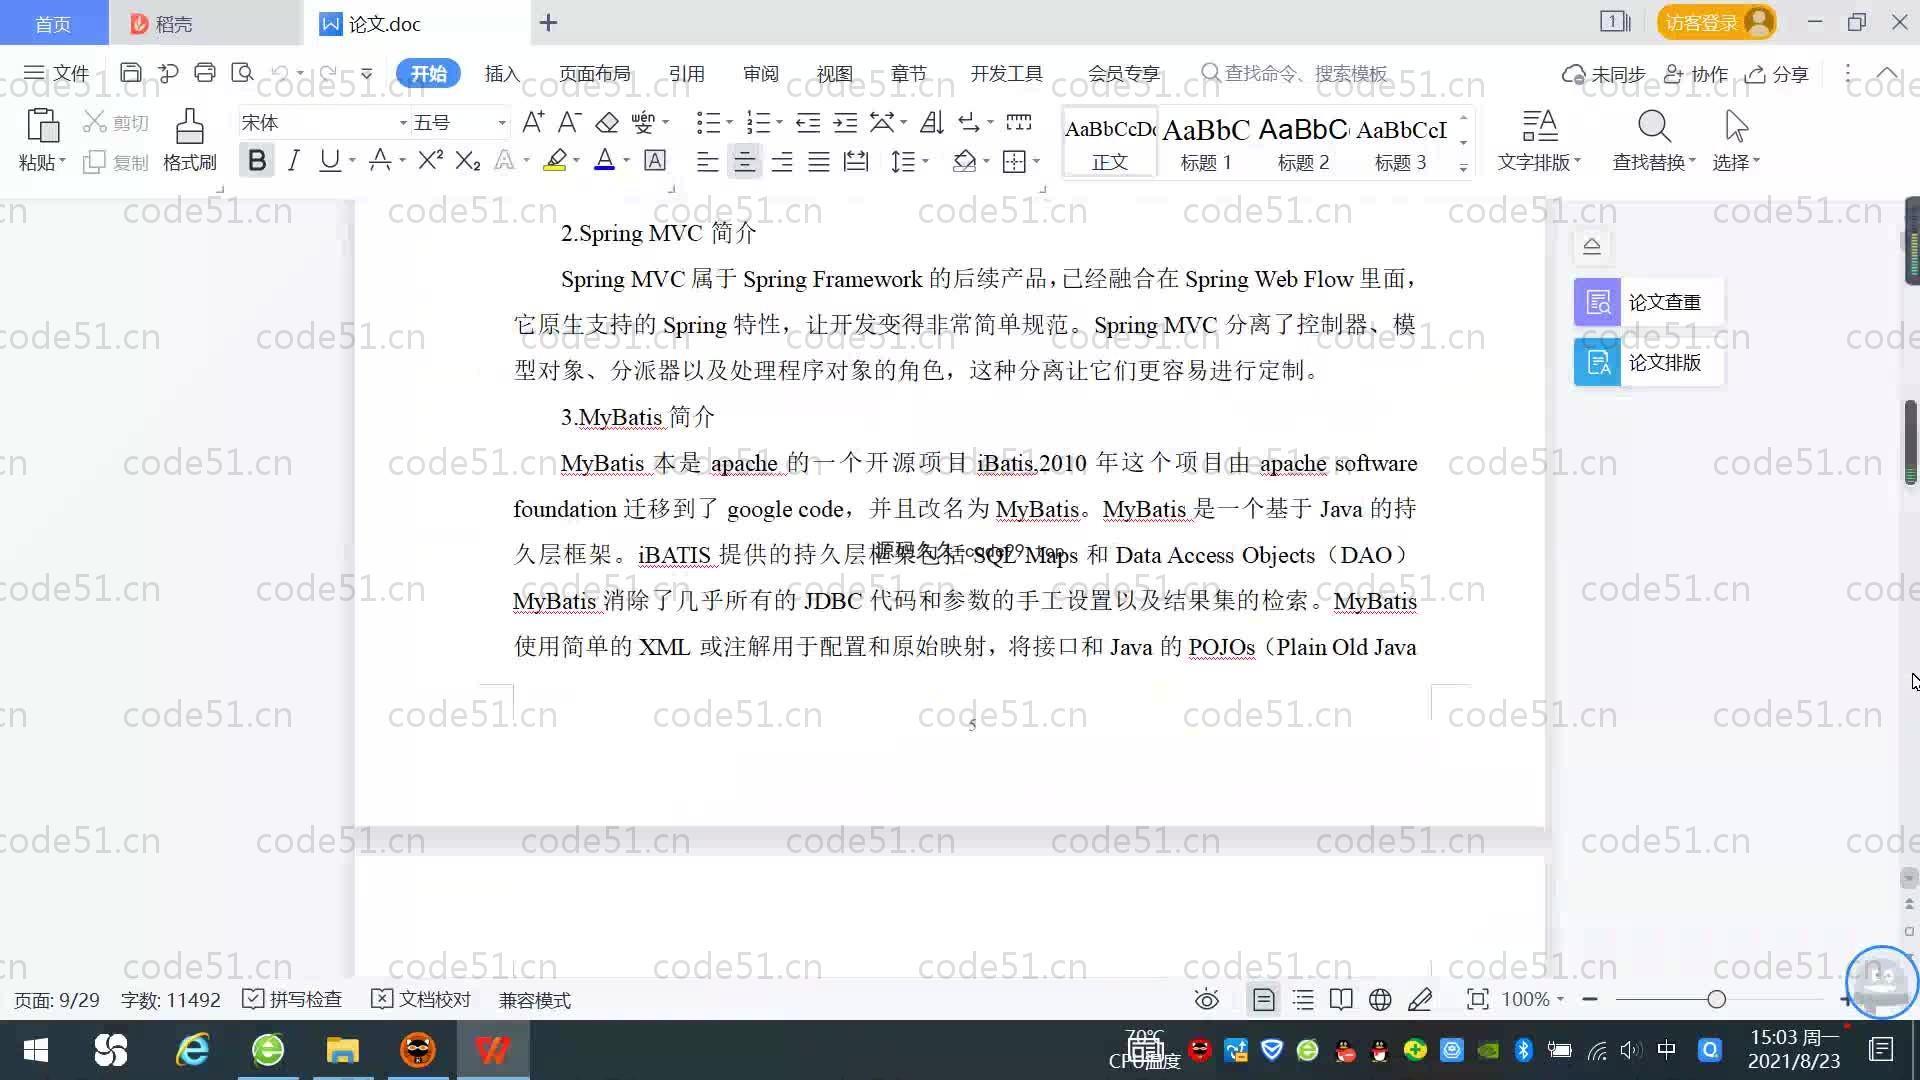Viewport: 1920px width, 1080px height.
Task: Click the Print icon in quick access
Action: tap(205, 73)
